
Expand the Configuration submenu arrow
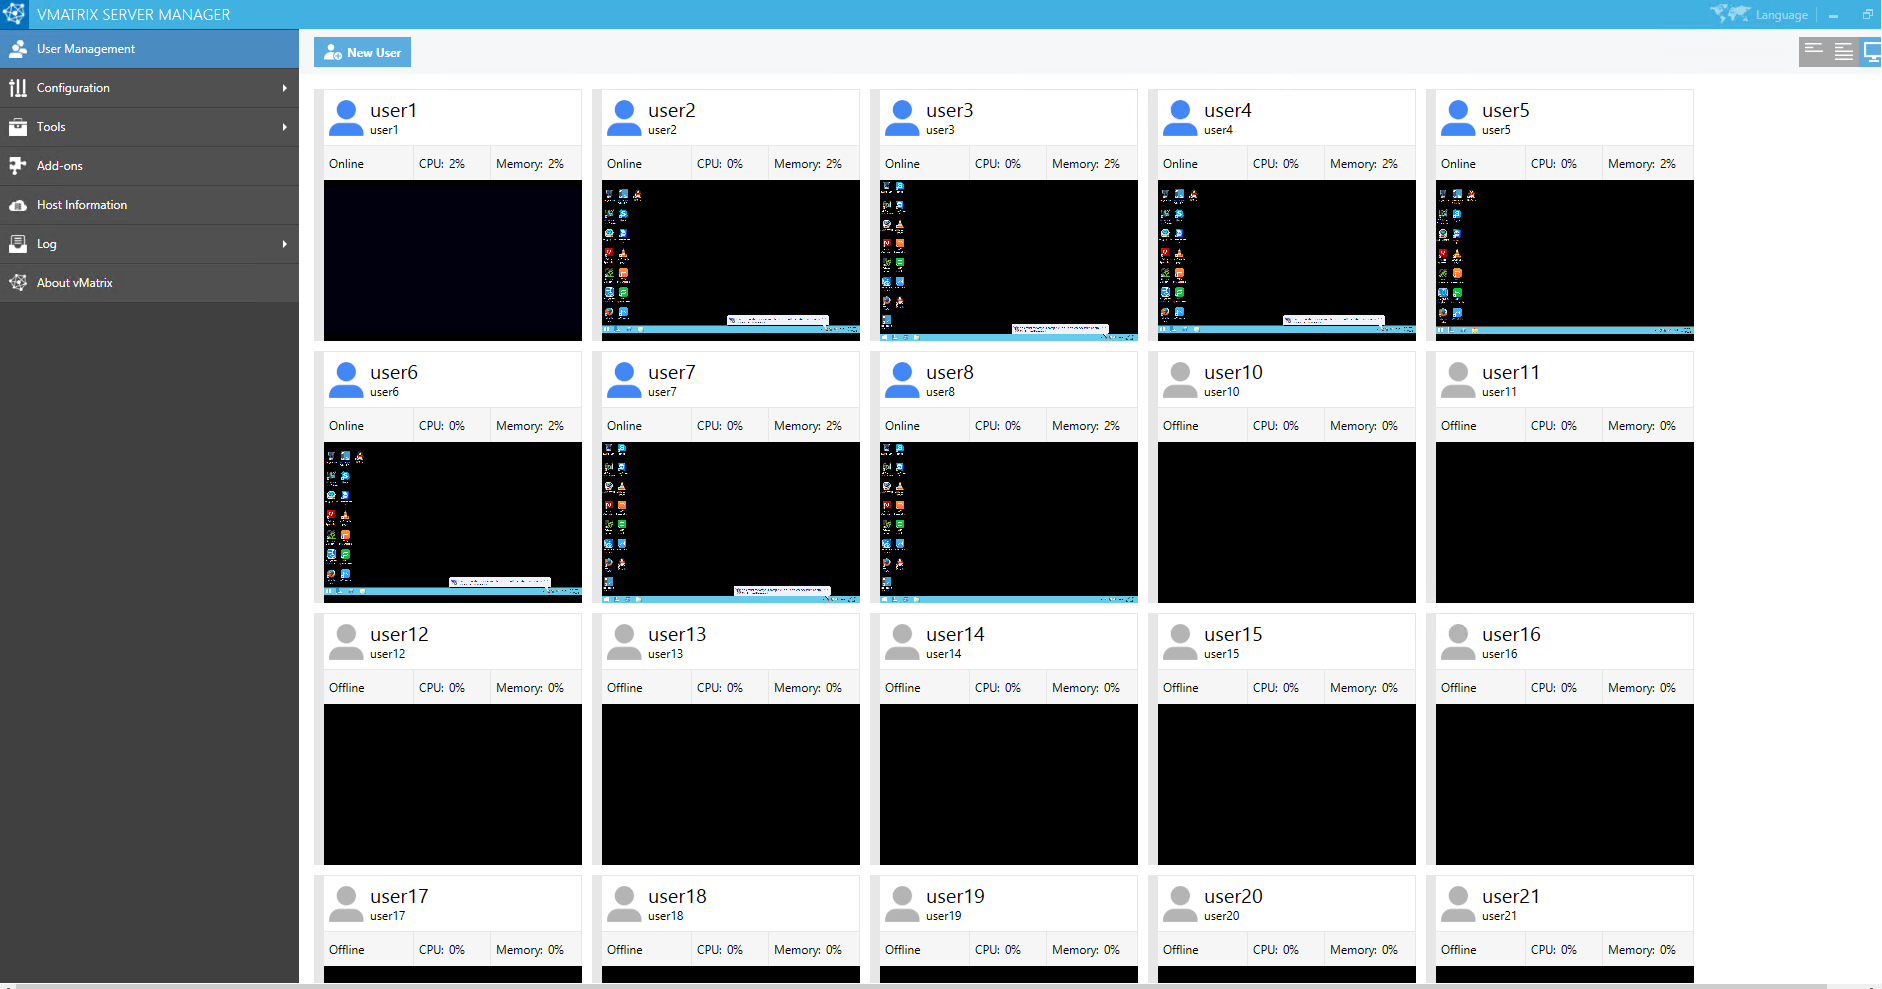286,87
